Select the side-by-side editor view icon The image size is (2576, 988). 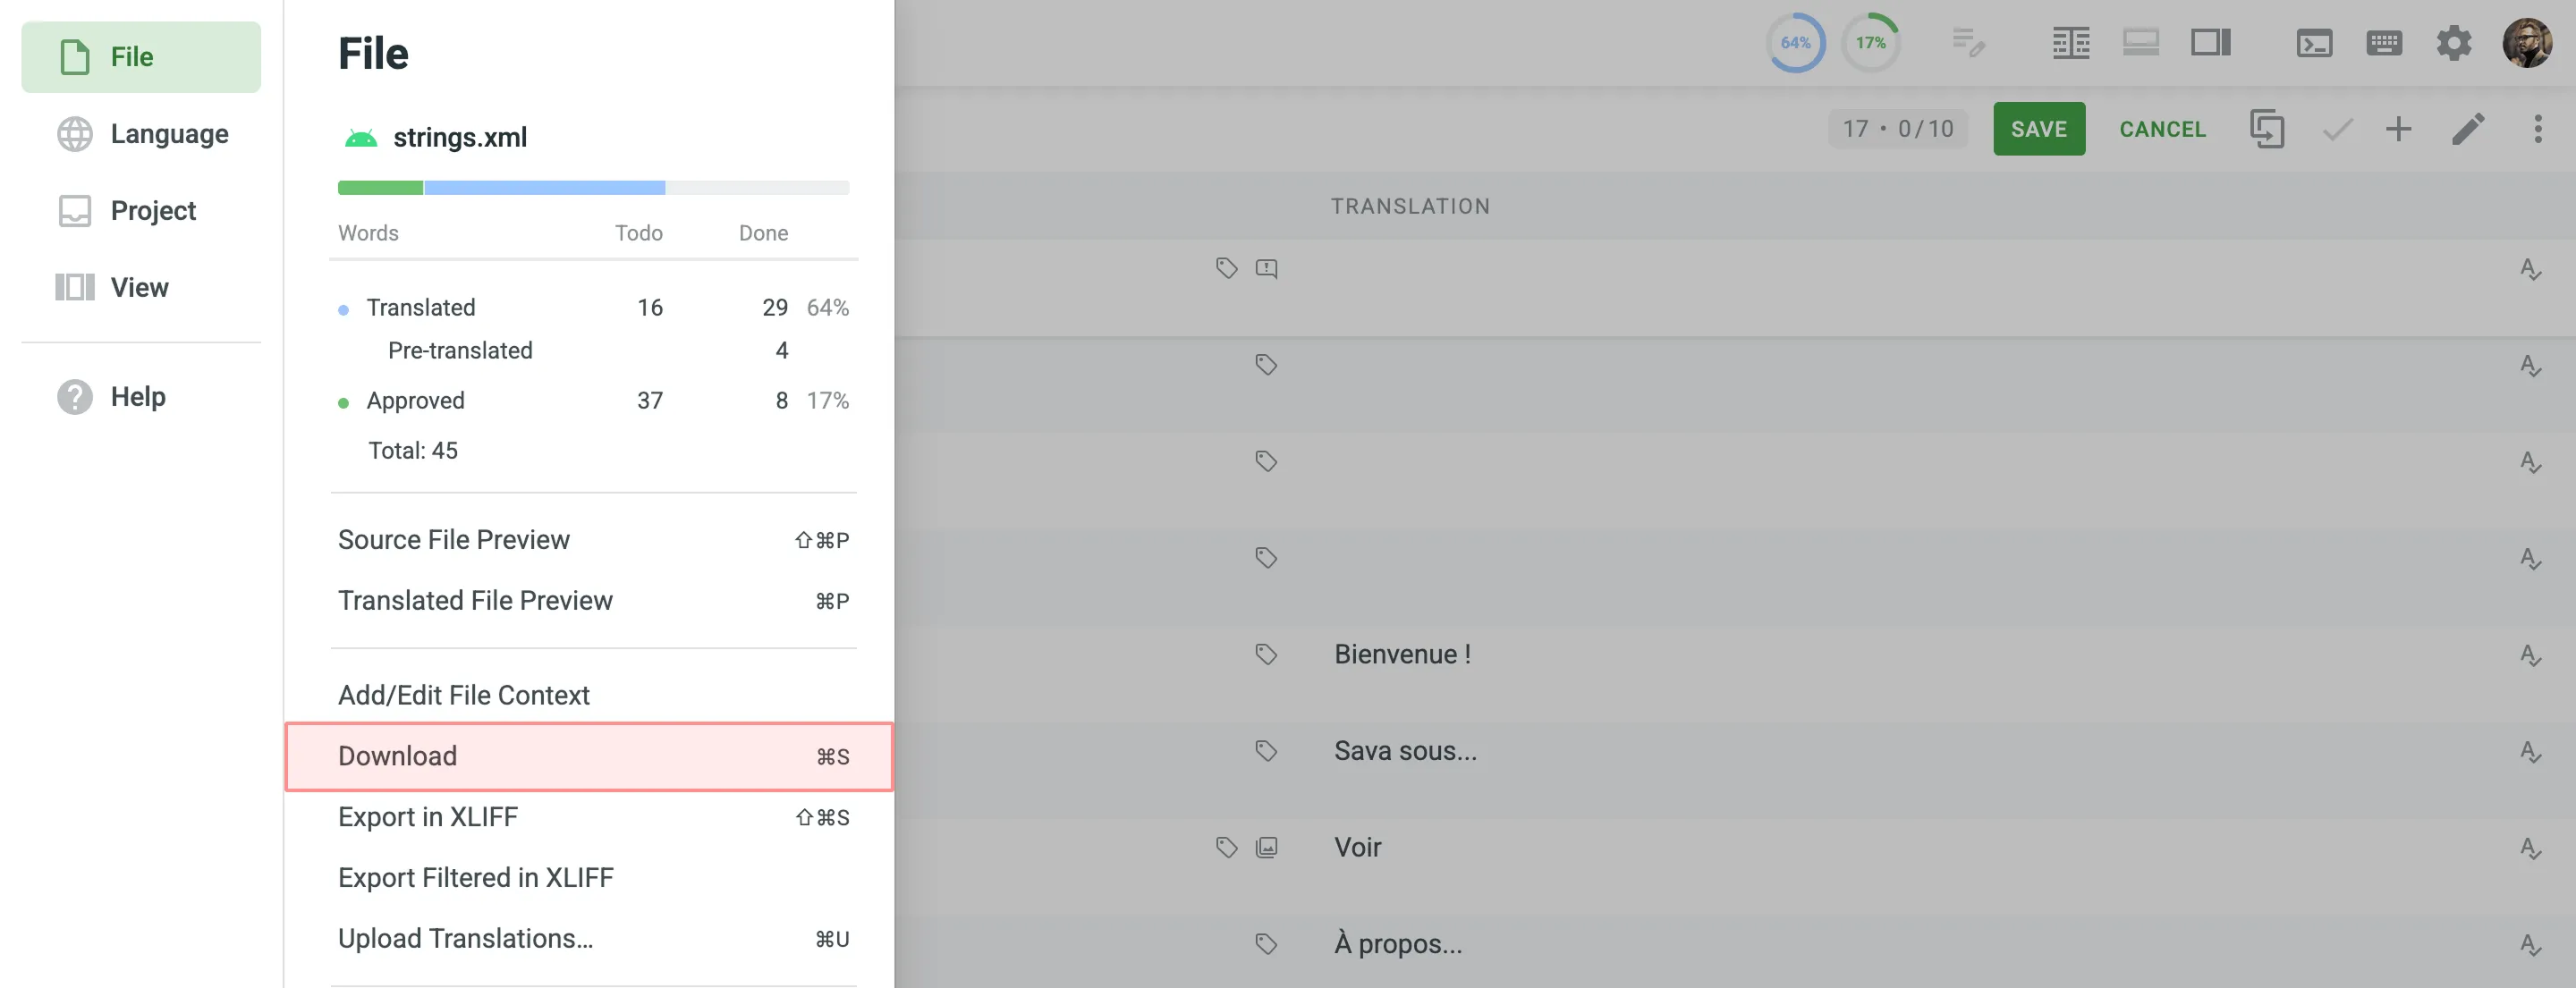(2211, 42)
